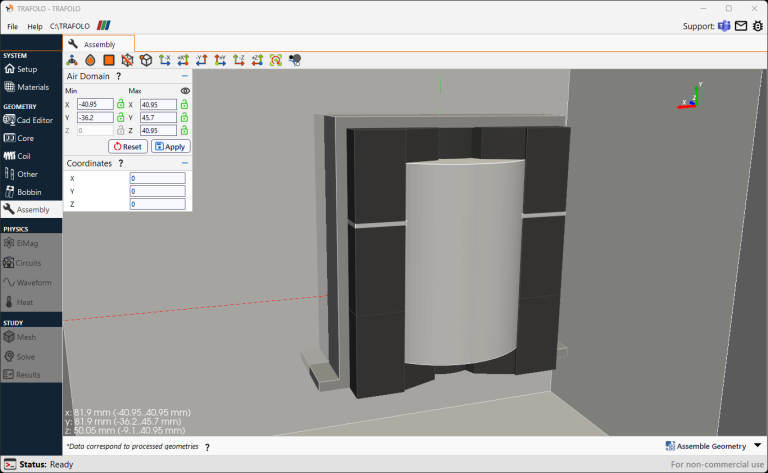Set view to -X direction
This screenshot has width=768, height=473.
(165, 60)
